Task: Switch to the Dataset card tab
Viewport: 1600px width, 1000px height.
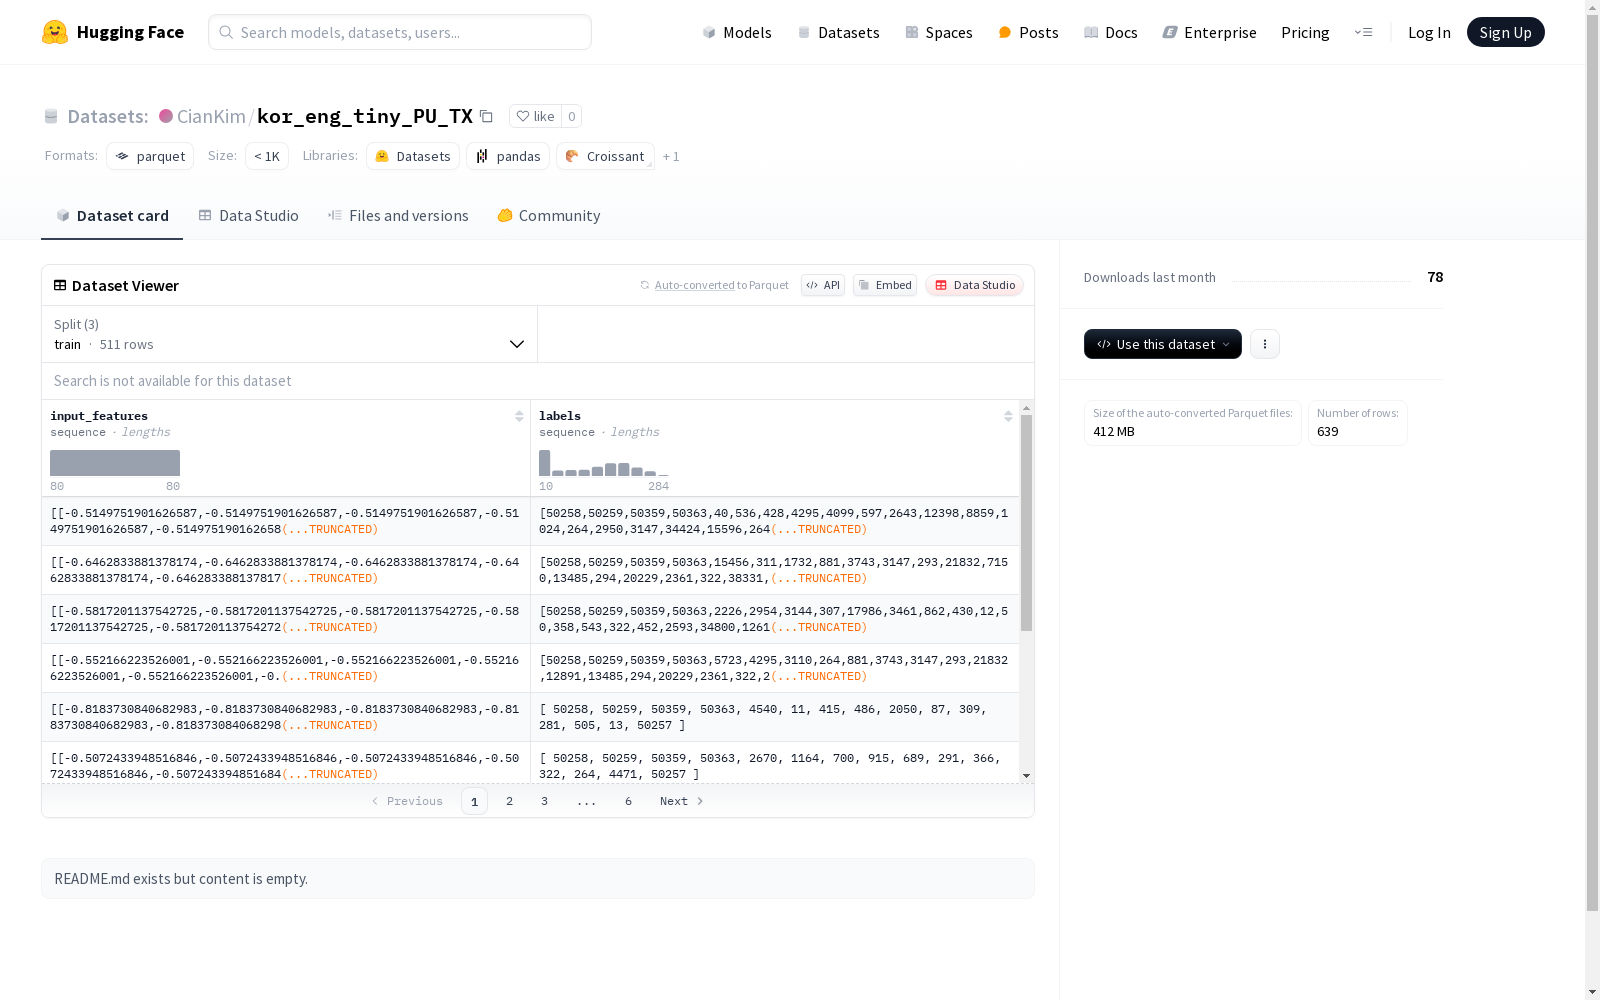Action: (x=112, y=215)
